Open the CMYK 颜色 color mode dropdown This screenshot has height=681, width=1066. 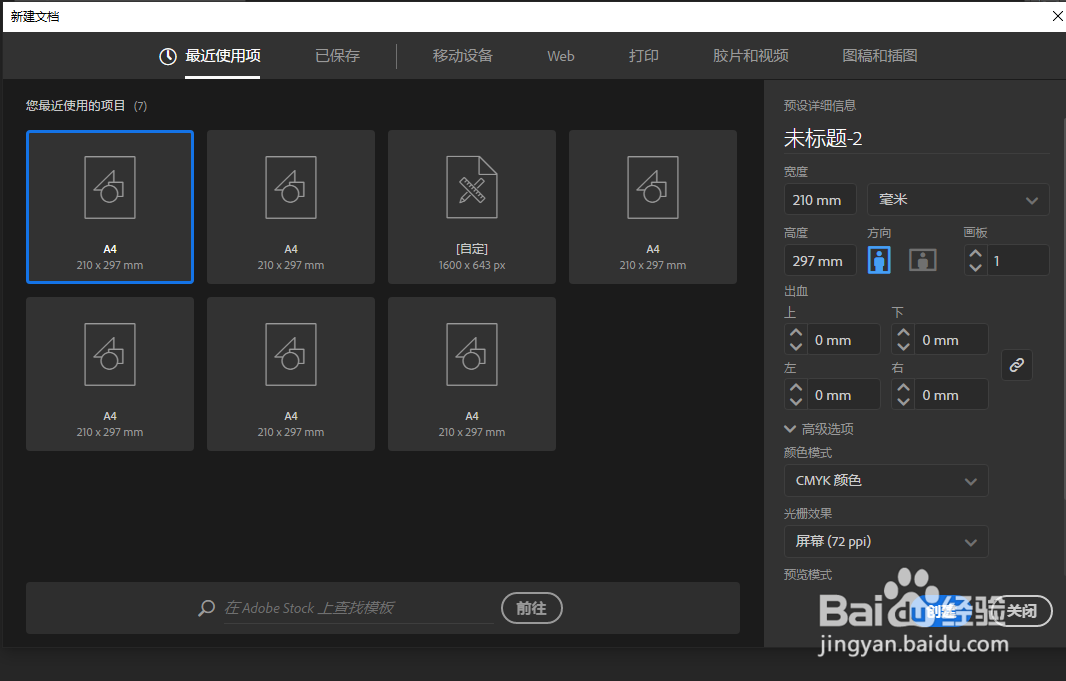(x=886, y=481)
